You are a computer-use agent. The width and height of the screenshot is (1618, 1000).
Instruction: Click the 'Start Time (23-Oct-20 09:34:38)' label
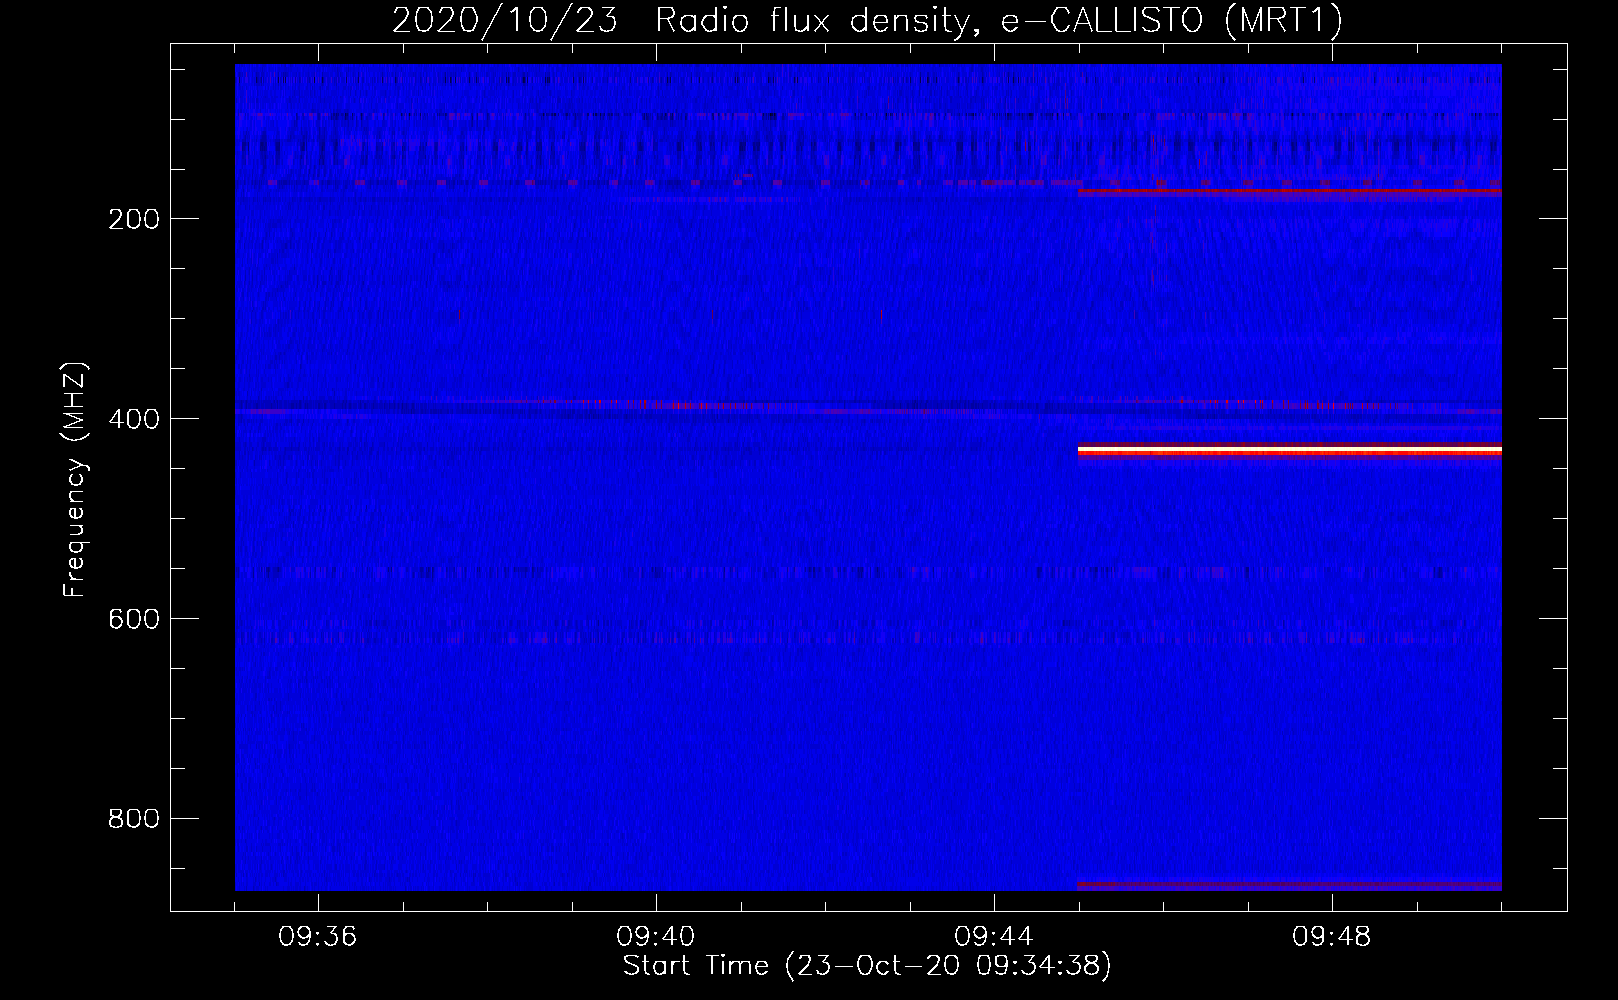click(867, 966)
